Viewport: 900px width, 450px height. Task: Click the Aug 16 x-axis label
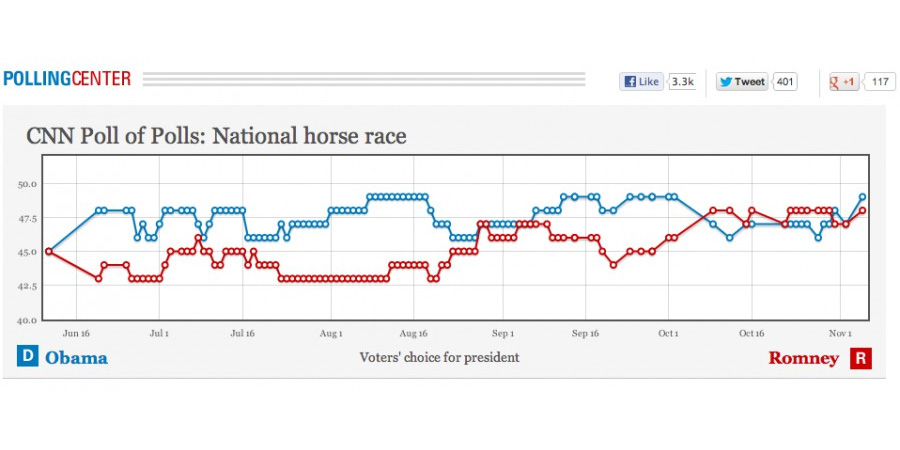[414, 333]
